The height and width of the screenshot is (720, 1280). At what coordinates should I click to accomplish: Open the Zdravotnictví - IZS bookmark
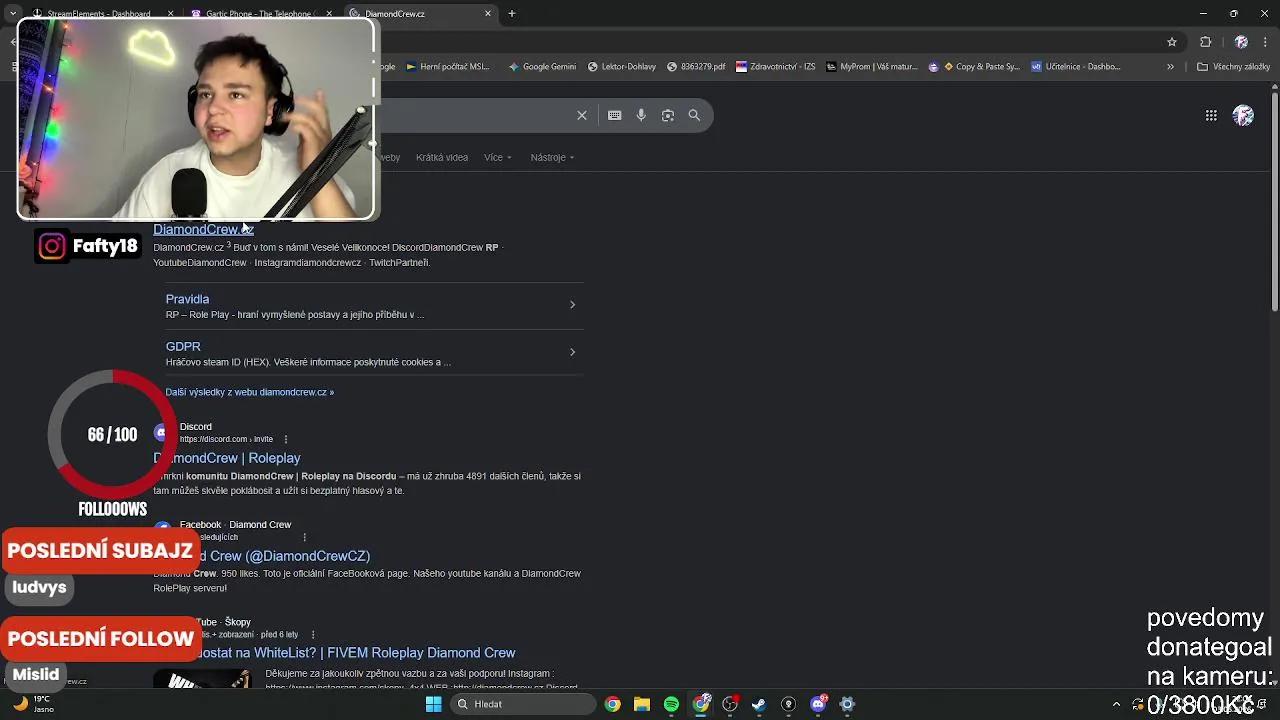776,67
